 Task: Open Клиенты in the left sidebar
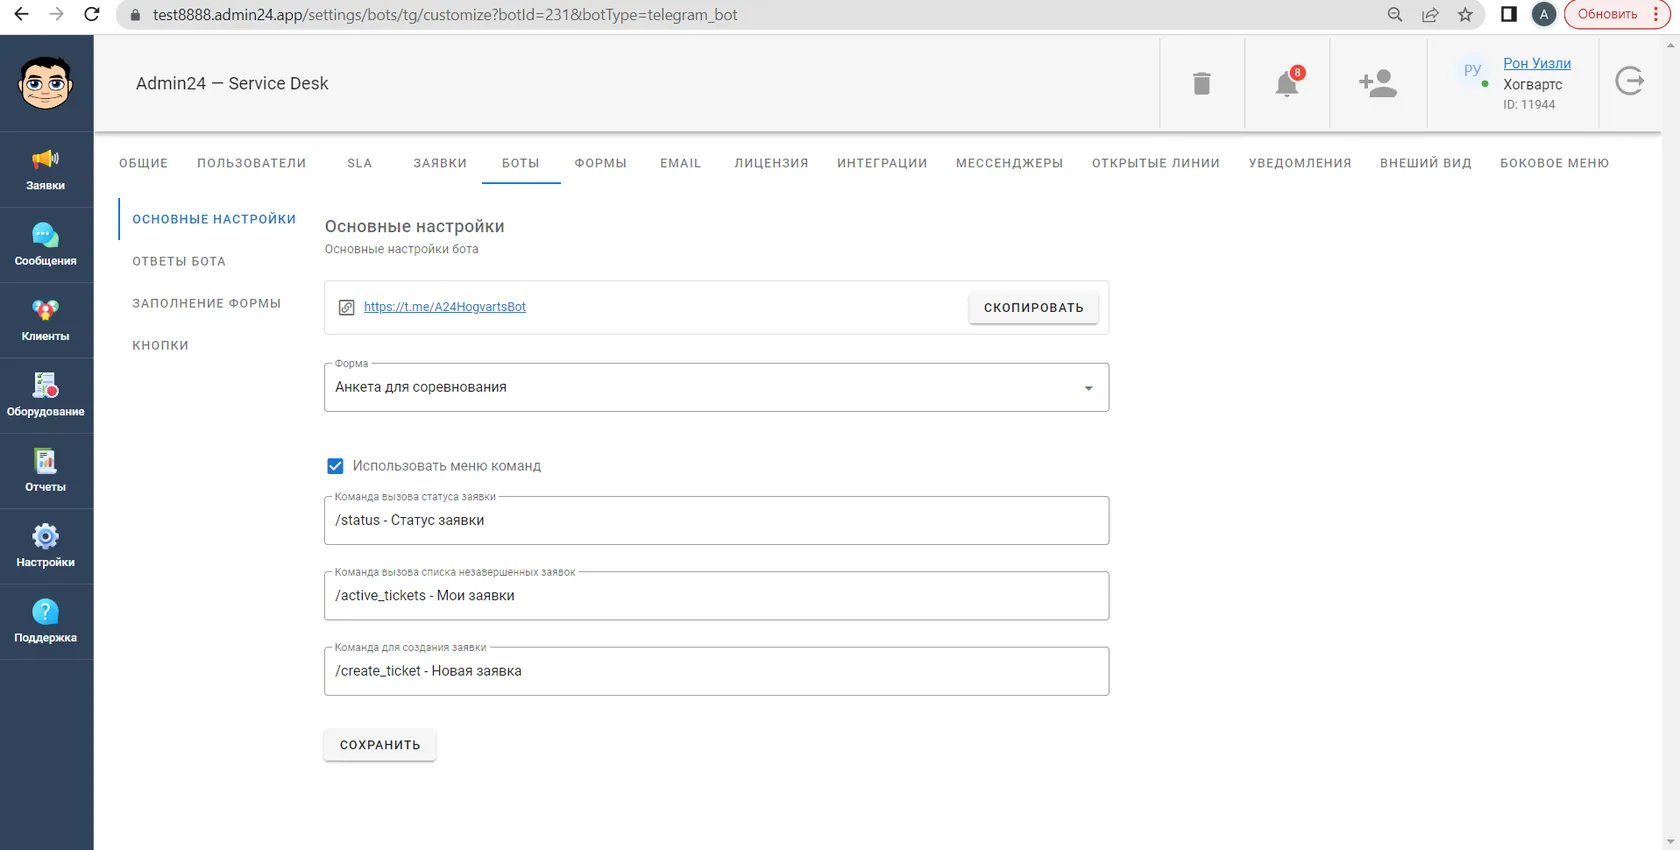pos(46,320)
